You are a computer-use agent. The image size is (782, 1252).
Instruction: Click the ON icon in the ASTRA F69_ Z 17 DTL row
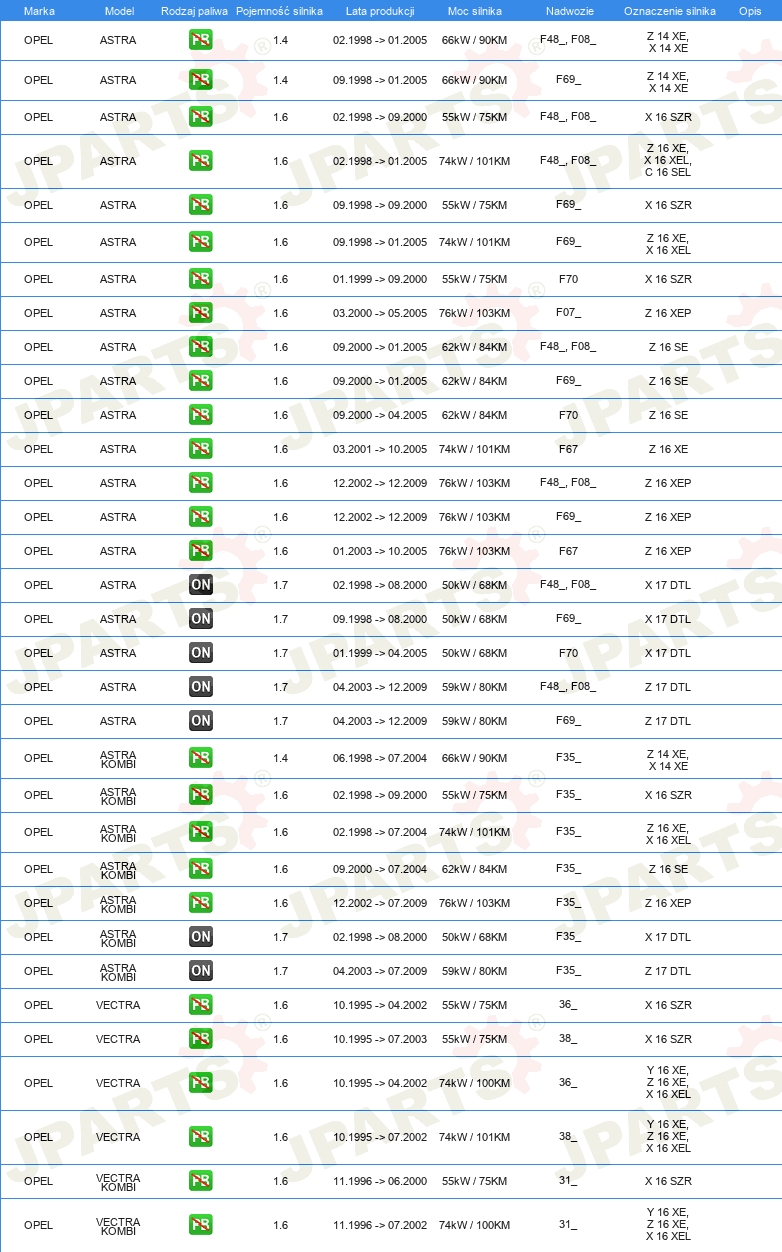(201, 722)
